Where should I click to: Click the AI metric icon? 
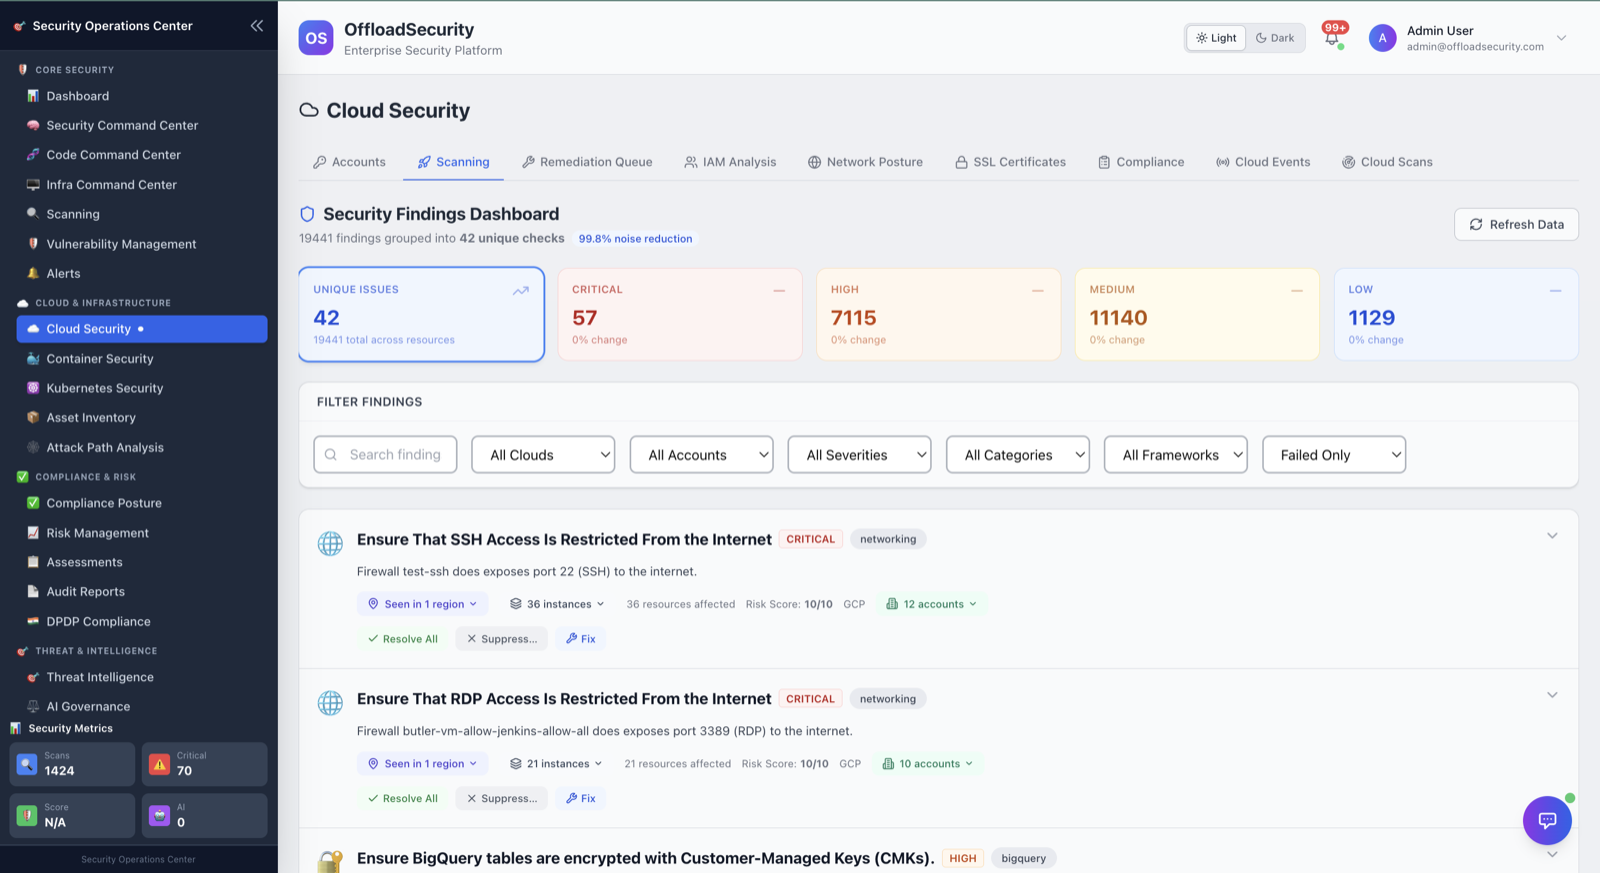[x=159, y=816]
